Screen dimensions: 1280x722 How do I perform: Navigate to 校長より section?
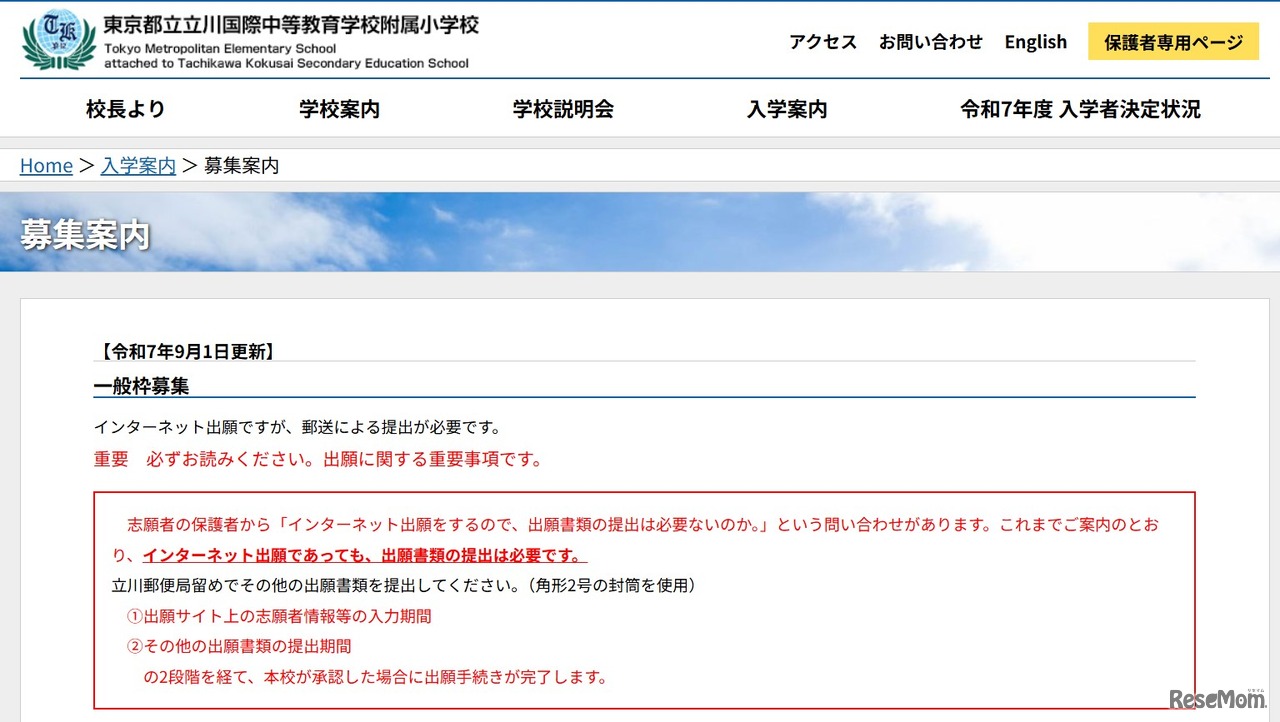[125, 110]
